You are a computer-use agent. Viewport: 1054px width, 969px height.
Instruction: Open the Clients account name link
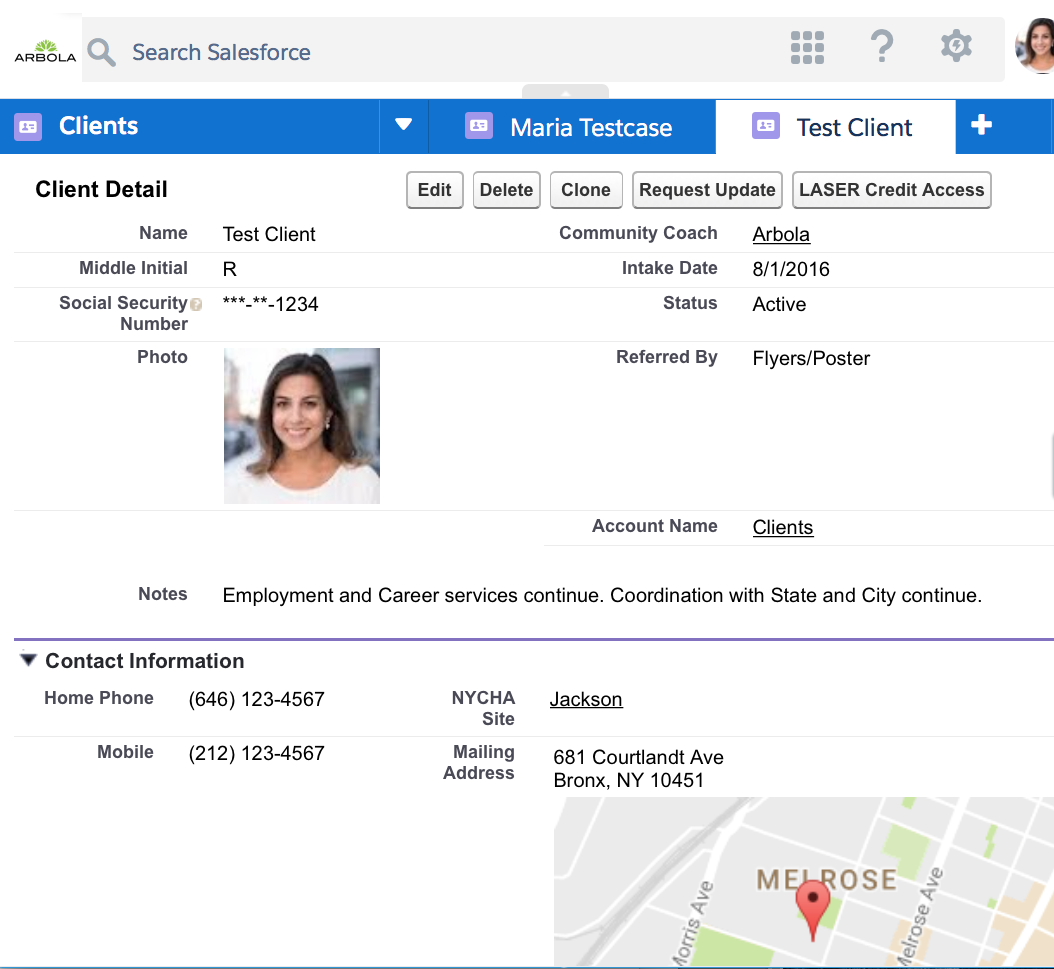click(782, 528)
